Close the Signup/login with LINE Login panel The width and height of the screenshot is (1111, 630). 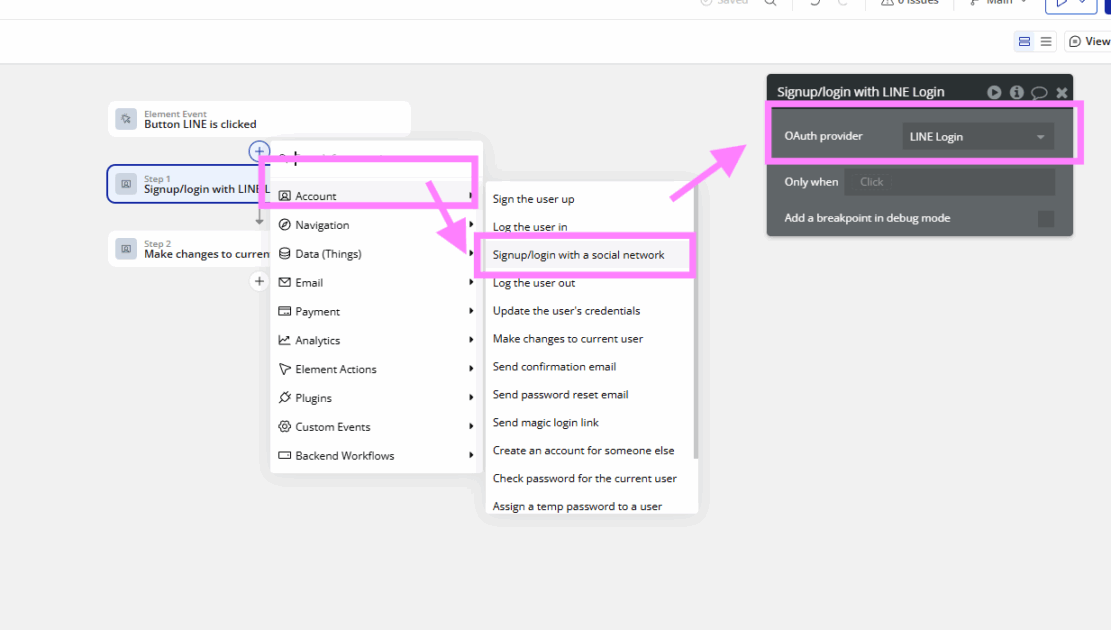[1061, 92]
